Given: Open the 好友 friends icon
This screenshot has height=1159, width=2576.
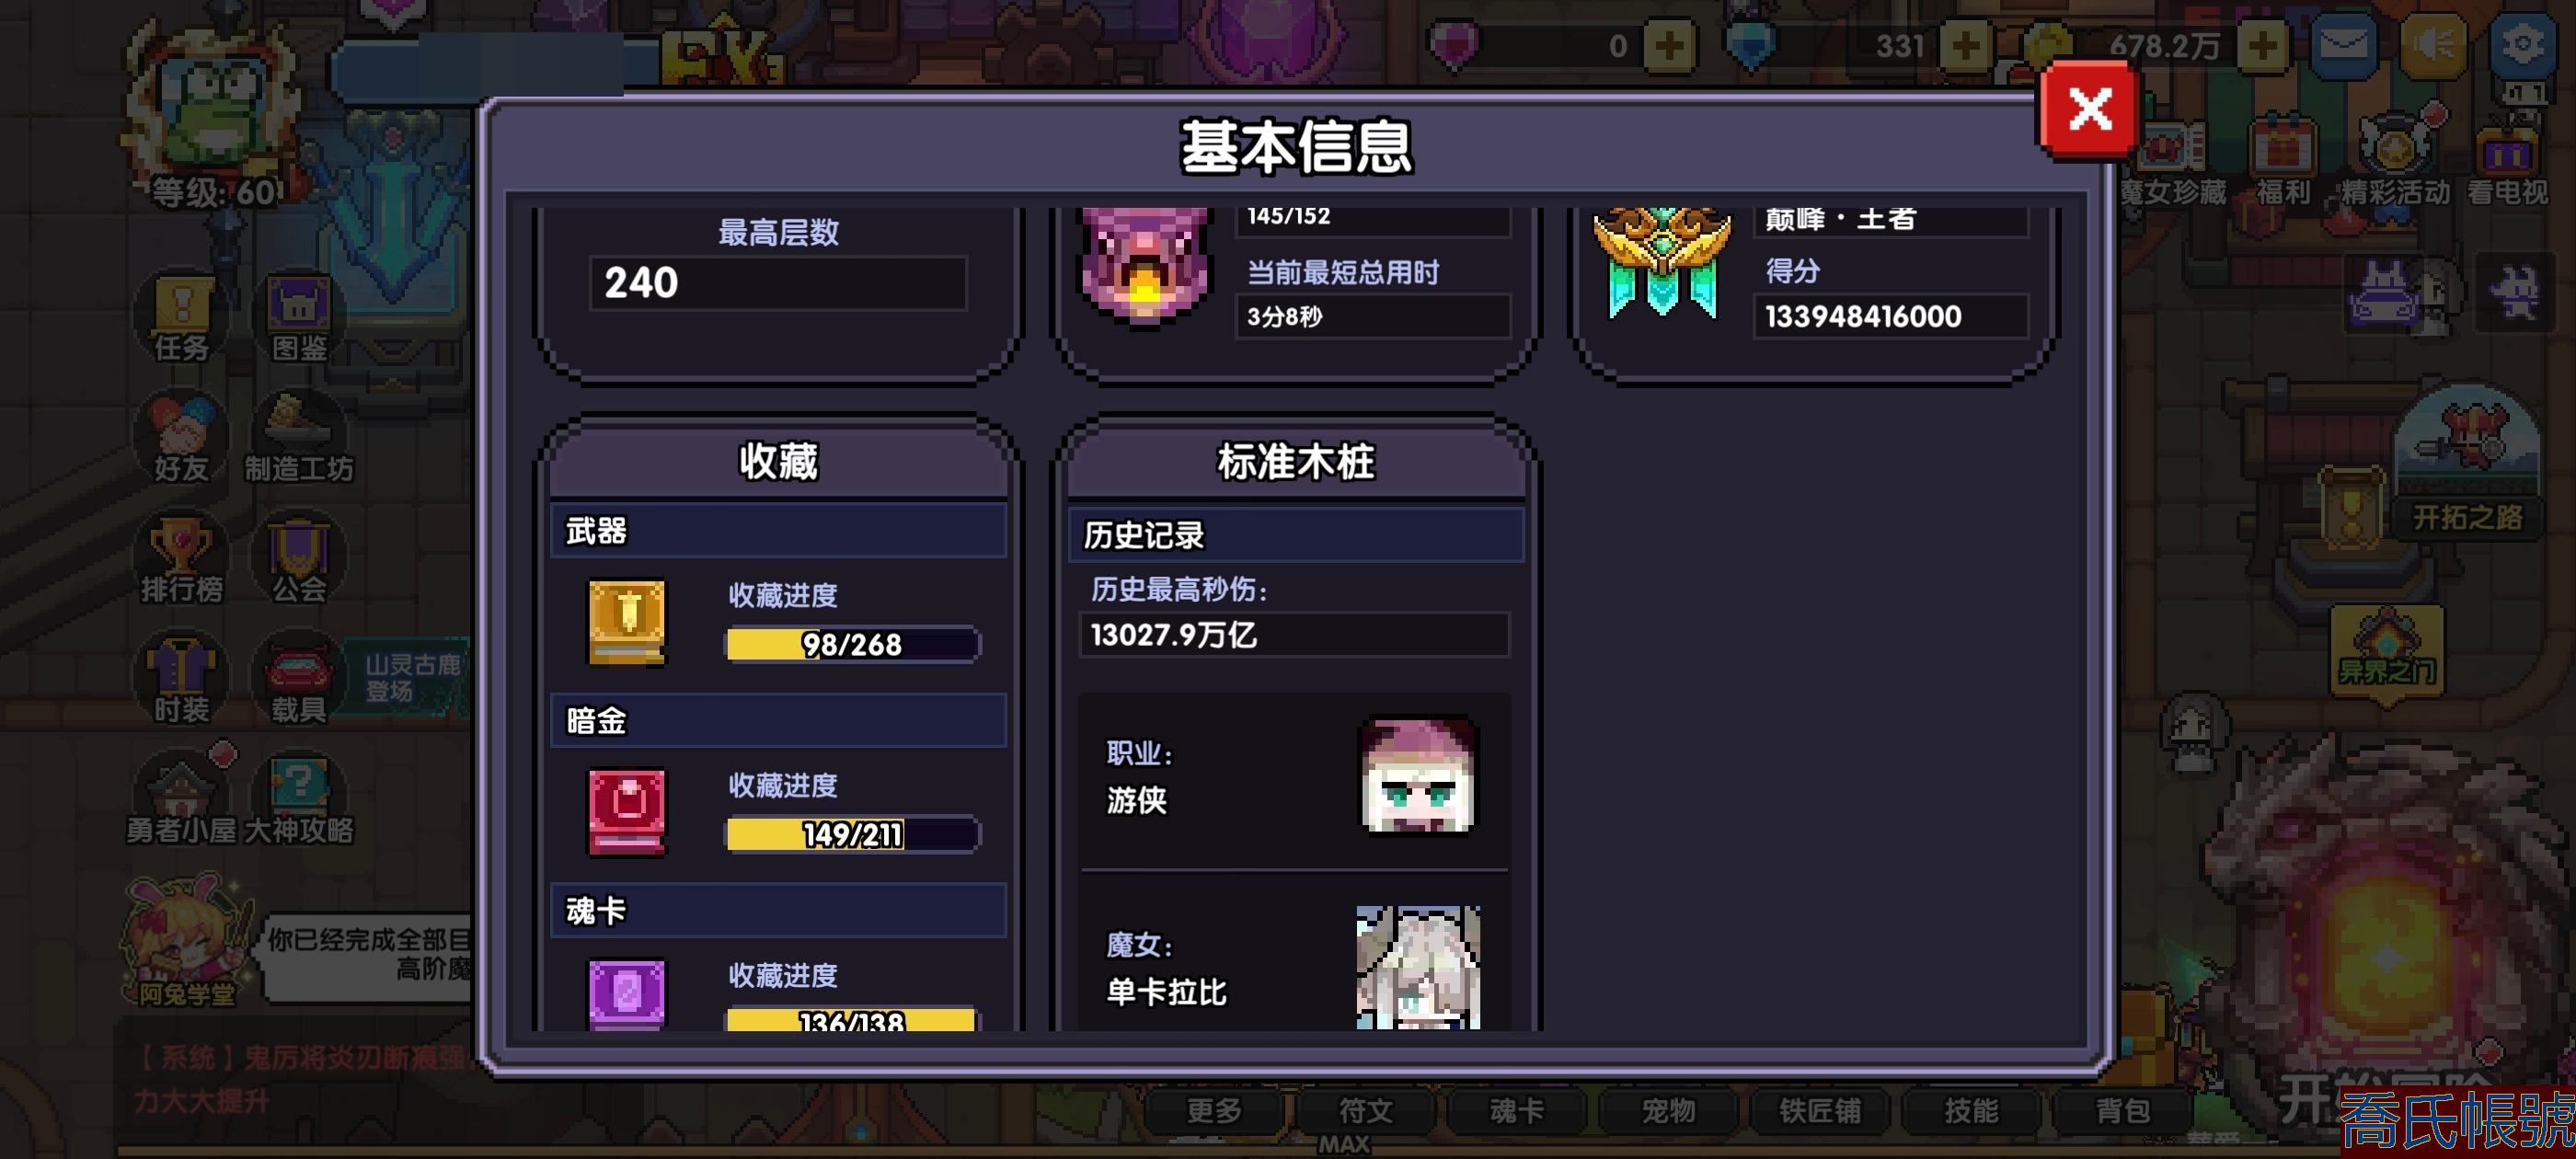Looking at the screenshot, I should pos(181,436).
